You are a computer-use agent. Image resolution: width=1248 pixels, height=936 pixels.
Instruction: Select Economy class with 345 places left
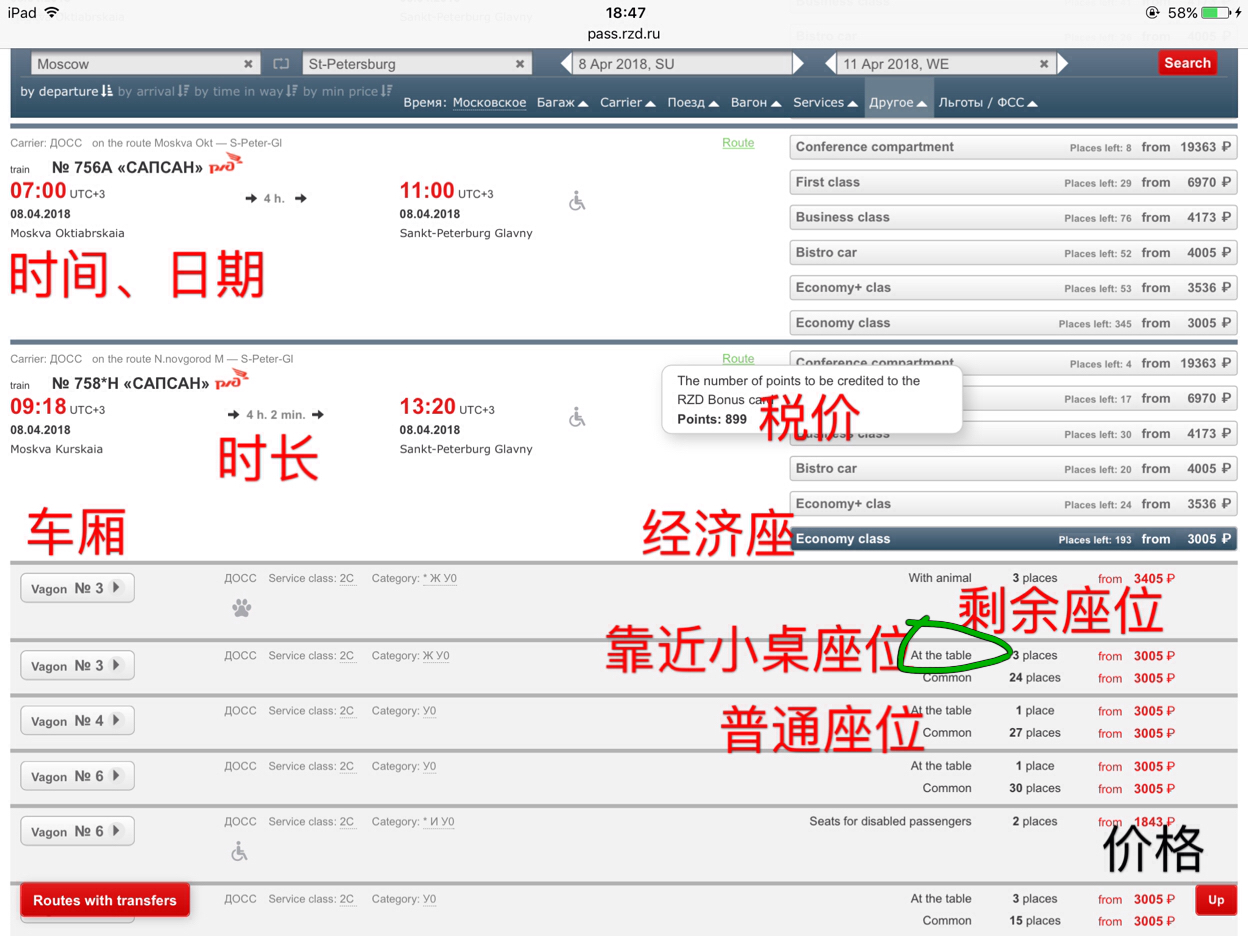(1013, 323)
